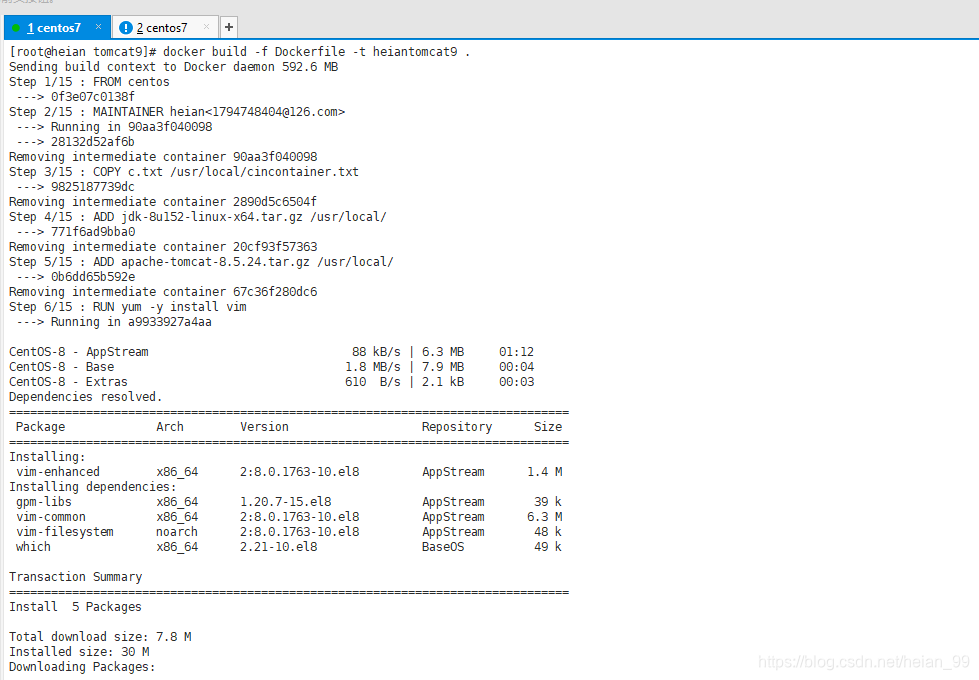Click the docker build command line
The height and width of the screenshot is (680, 979).
[x=240, y=52]
